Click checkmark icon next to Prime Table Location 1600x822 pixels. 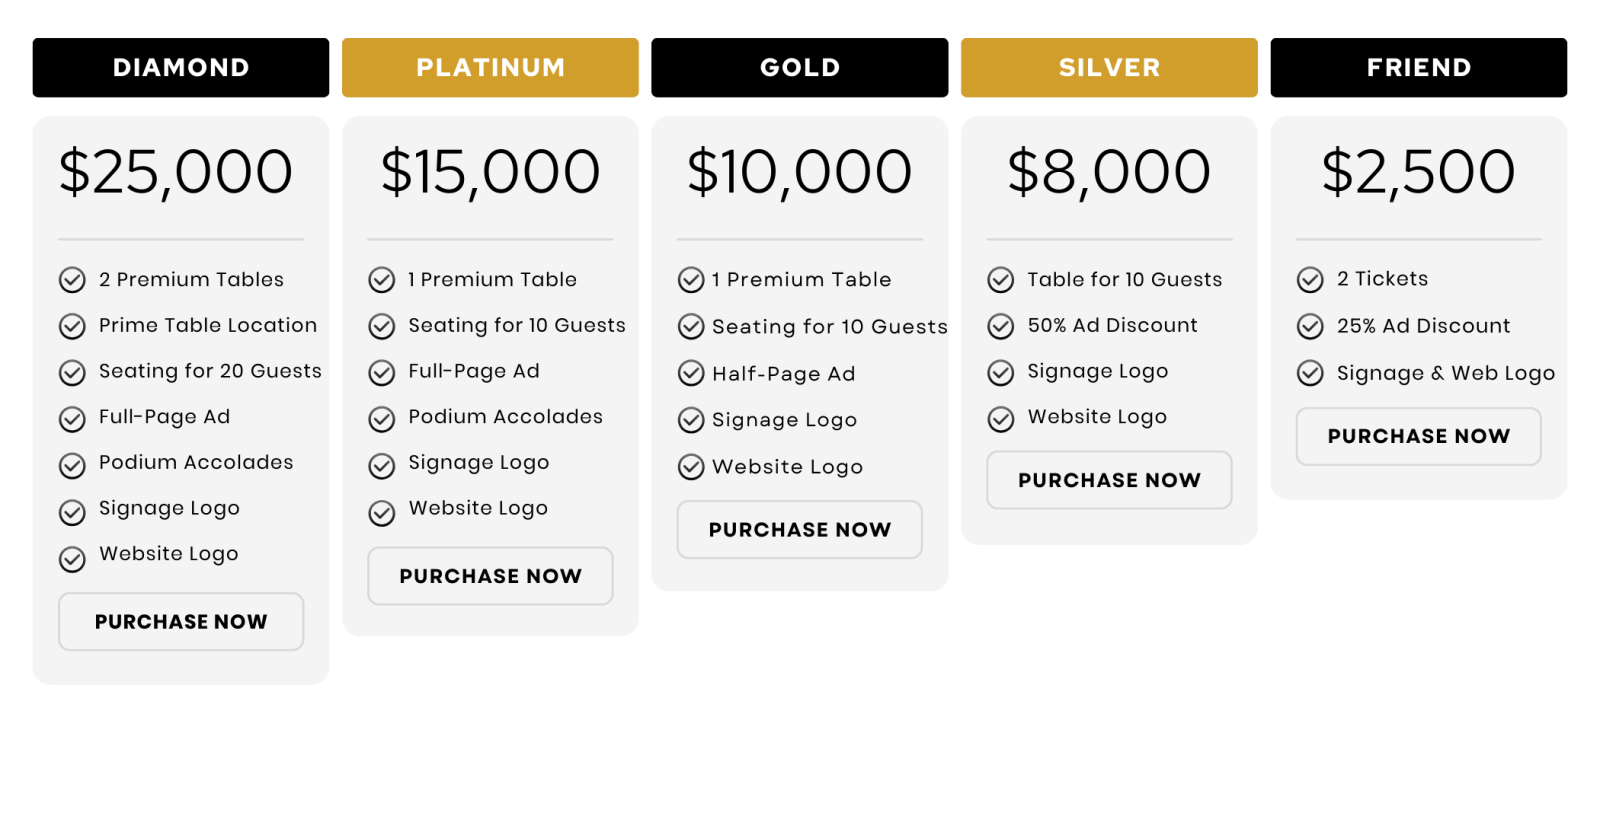click(x=72, y=326)
